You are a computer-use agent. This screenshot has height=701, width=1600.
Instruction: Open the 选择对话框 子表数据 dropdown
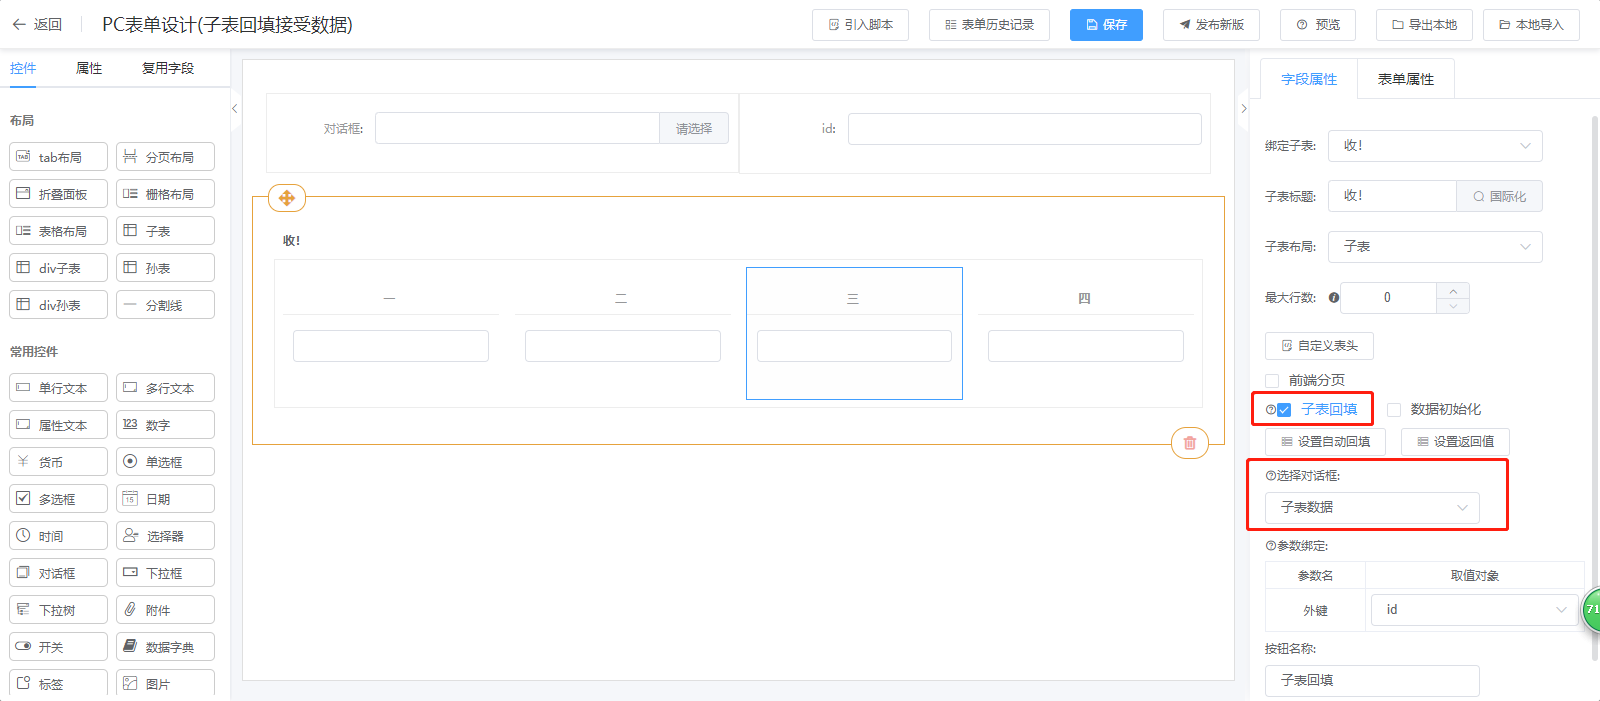(x=1371, y=508)
